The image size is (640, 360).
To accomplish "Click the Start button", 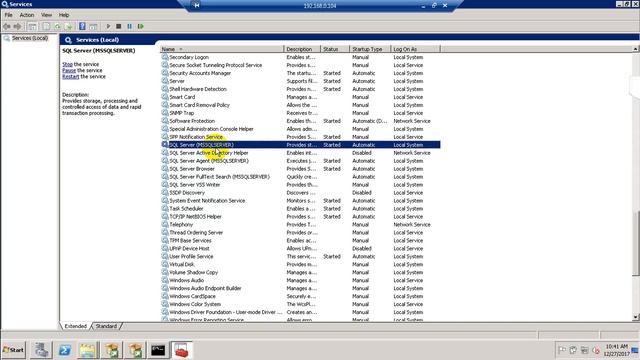I will tap(13, 350).
